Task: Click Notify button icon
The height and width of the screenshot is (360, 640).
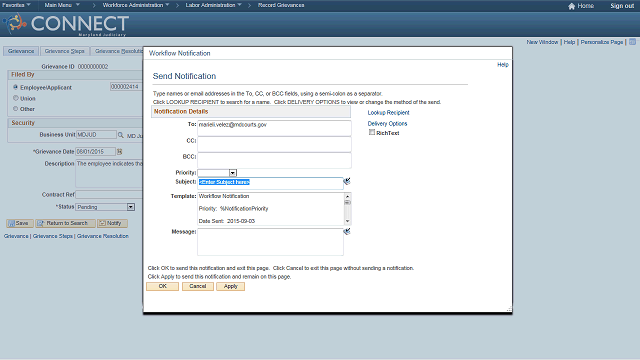Action: 102,223
